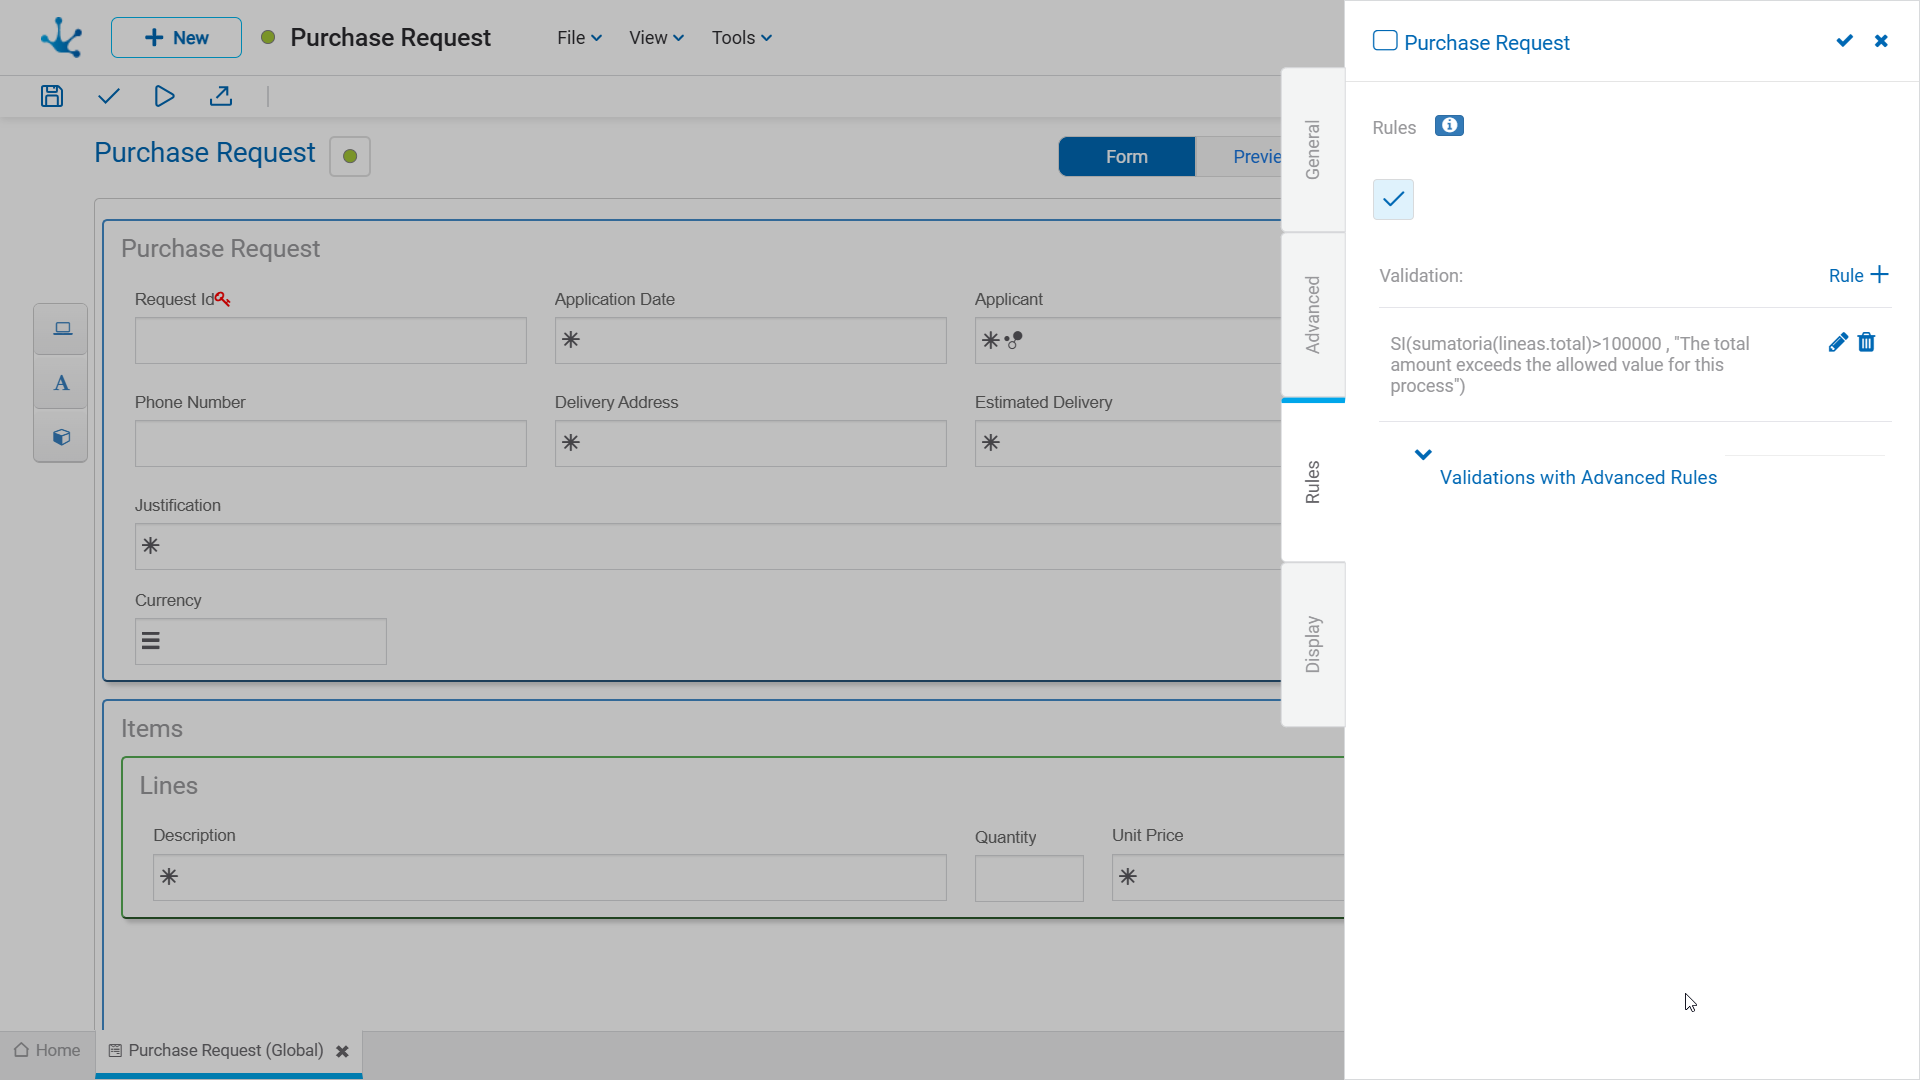The width and height of the screenshot is (1920, 1080).
Task: Open the File dropdown menu
Action: point(579,38)
